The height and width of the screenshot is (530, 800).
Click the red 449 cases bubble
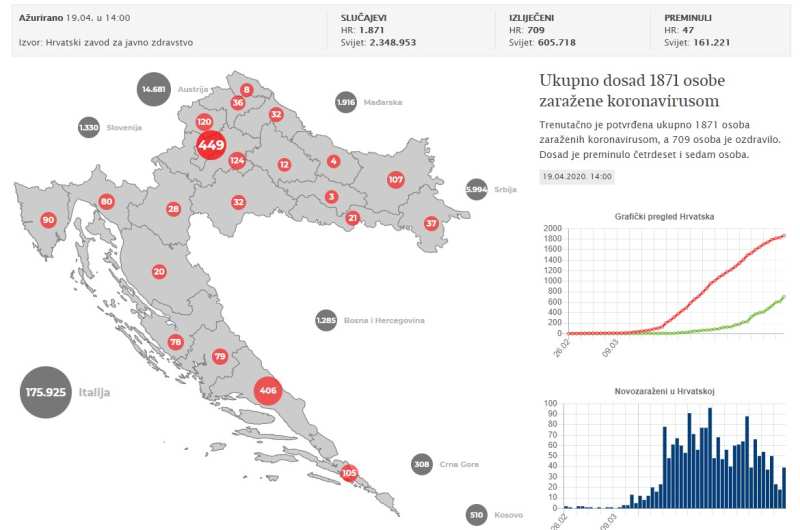[x=210, y=146]
